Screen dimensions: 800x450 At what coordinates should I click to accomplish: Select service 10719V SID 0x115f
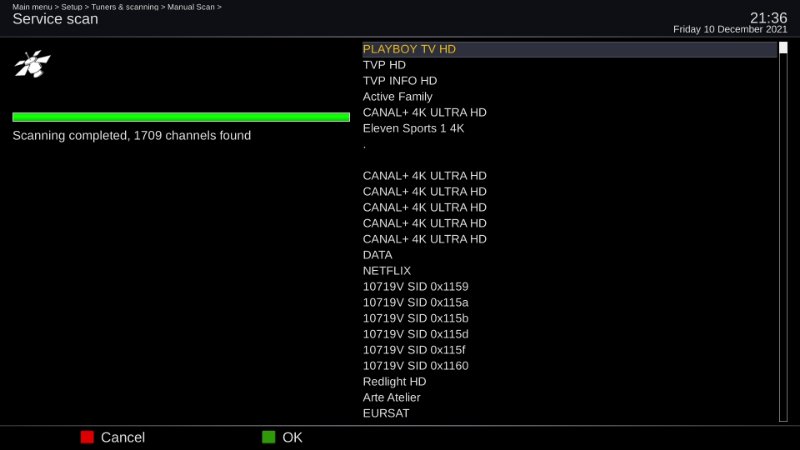tap(569, 349)
